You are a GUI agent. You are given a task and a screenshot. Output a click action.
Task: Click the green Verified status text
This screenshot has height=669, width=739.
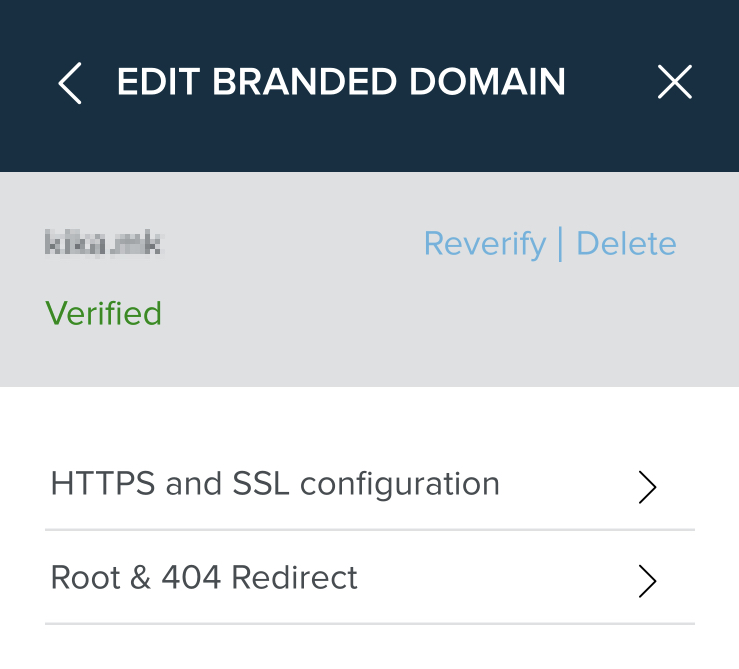[104, 313]
